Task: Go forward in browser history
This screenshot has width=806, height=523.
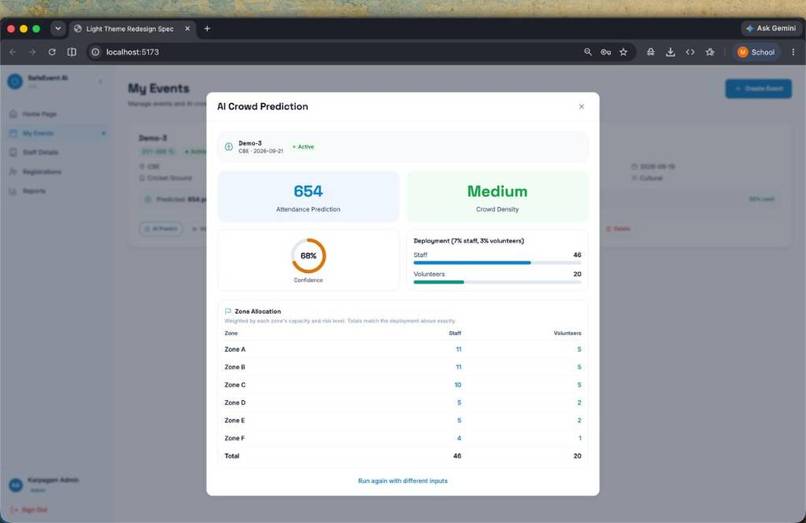Action: pyautogui.click(x=32, y=52)
